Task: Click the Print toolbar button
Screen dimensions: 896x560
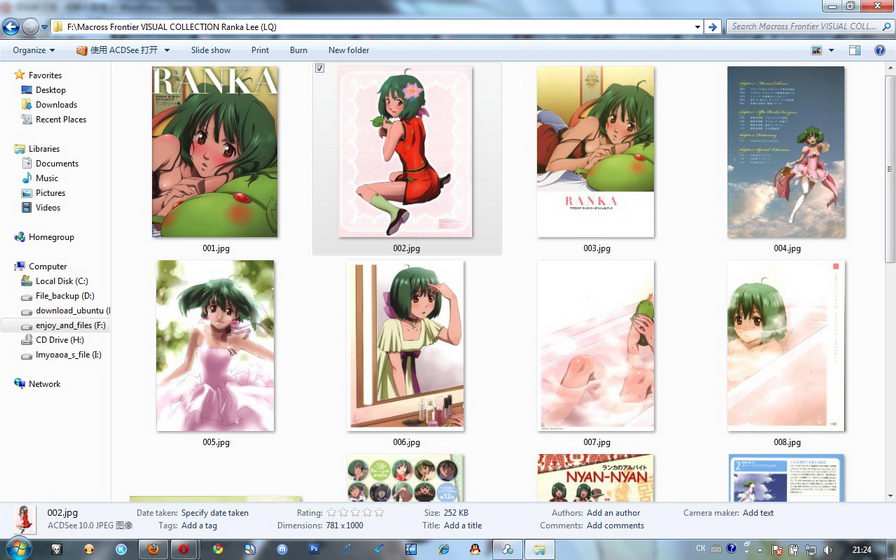Action: (260, 50)
